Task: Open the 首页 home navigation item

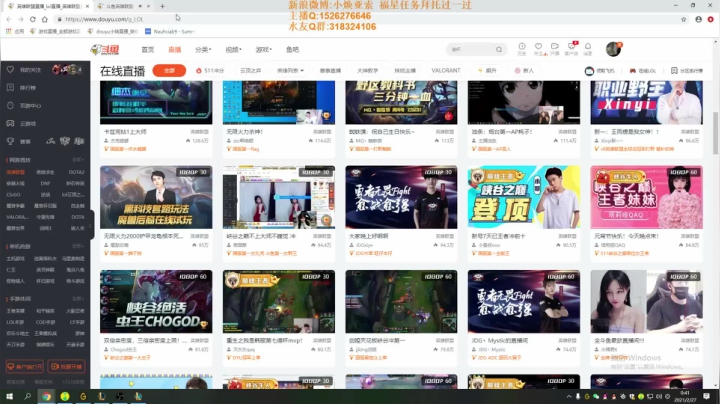Action: pos(147,50)
